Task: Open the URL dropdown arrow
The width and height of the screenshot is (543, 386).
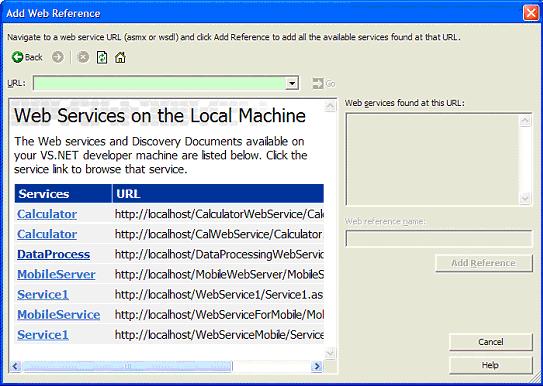Action: [x=292, y=83]
